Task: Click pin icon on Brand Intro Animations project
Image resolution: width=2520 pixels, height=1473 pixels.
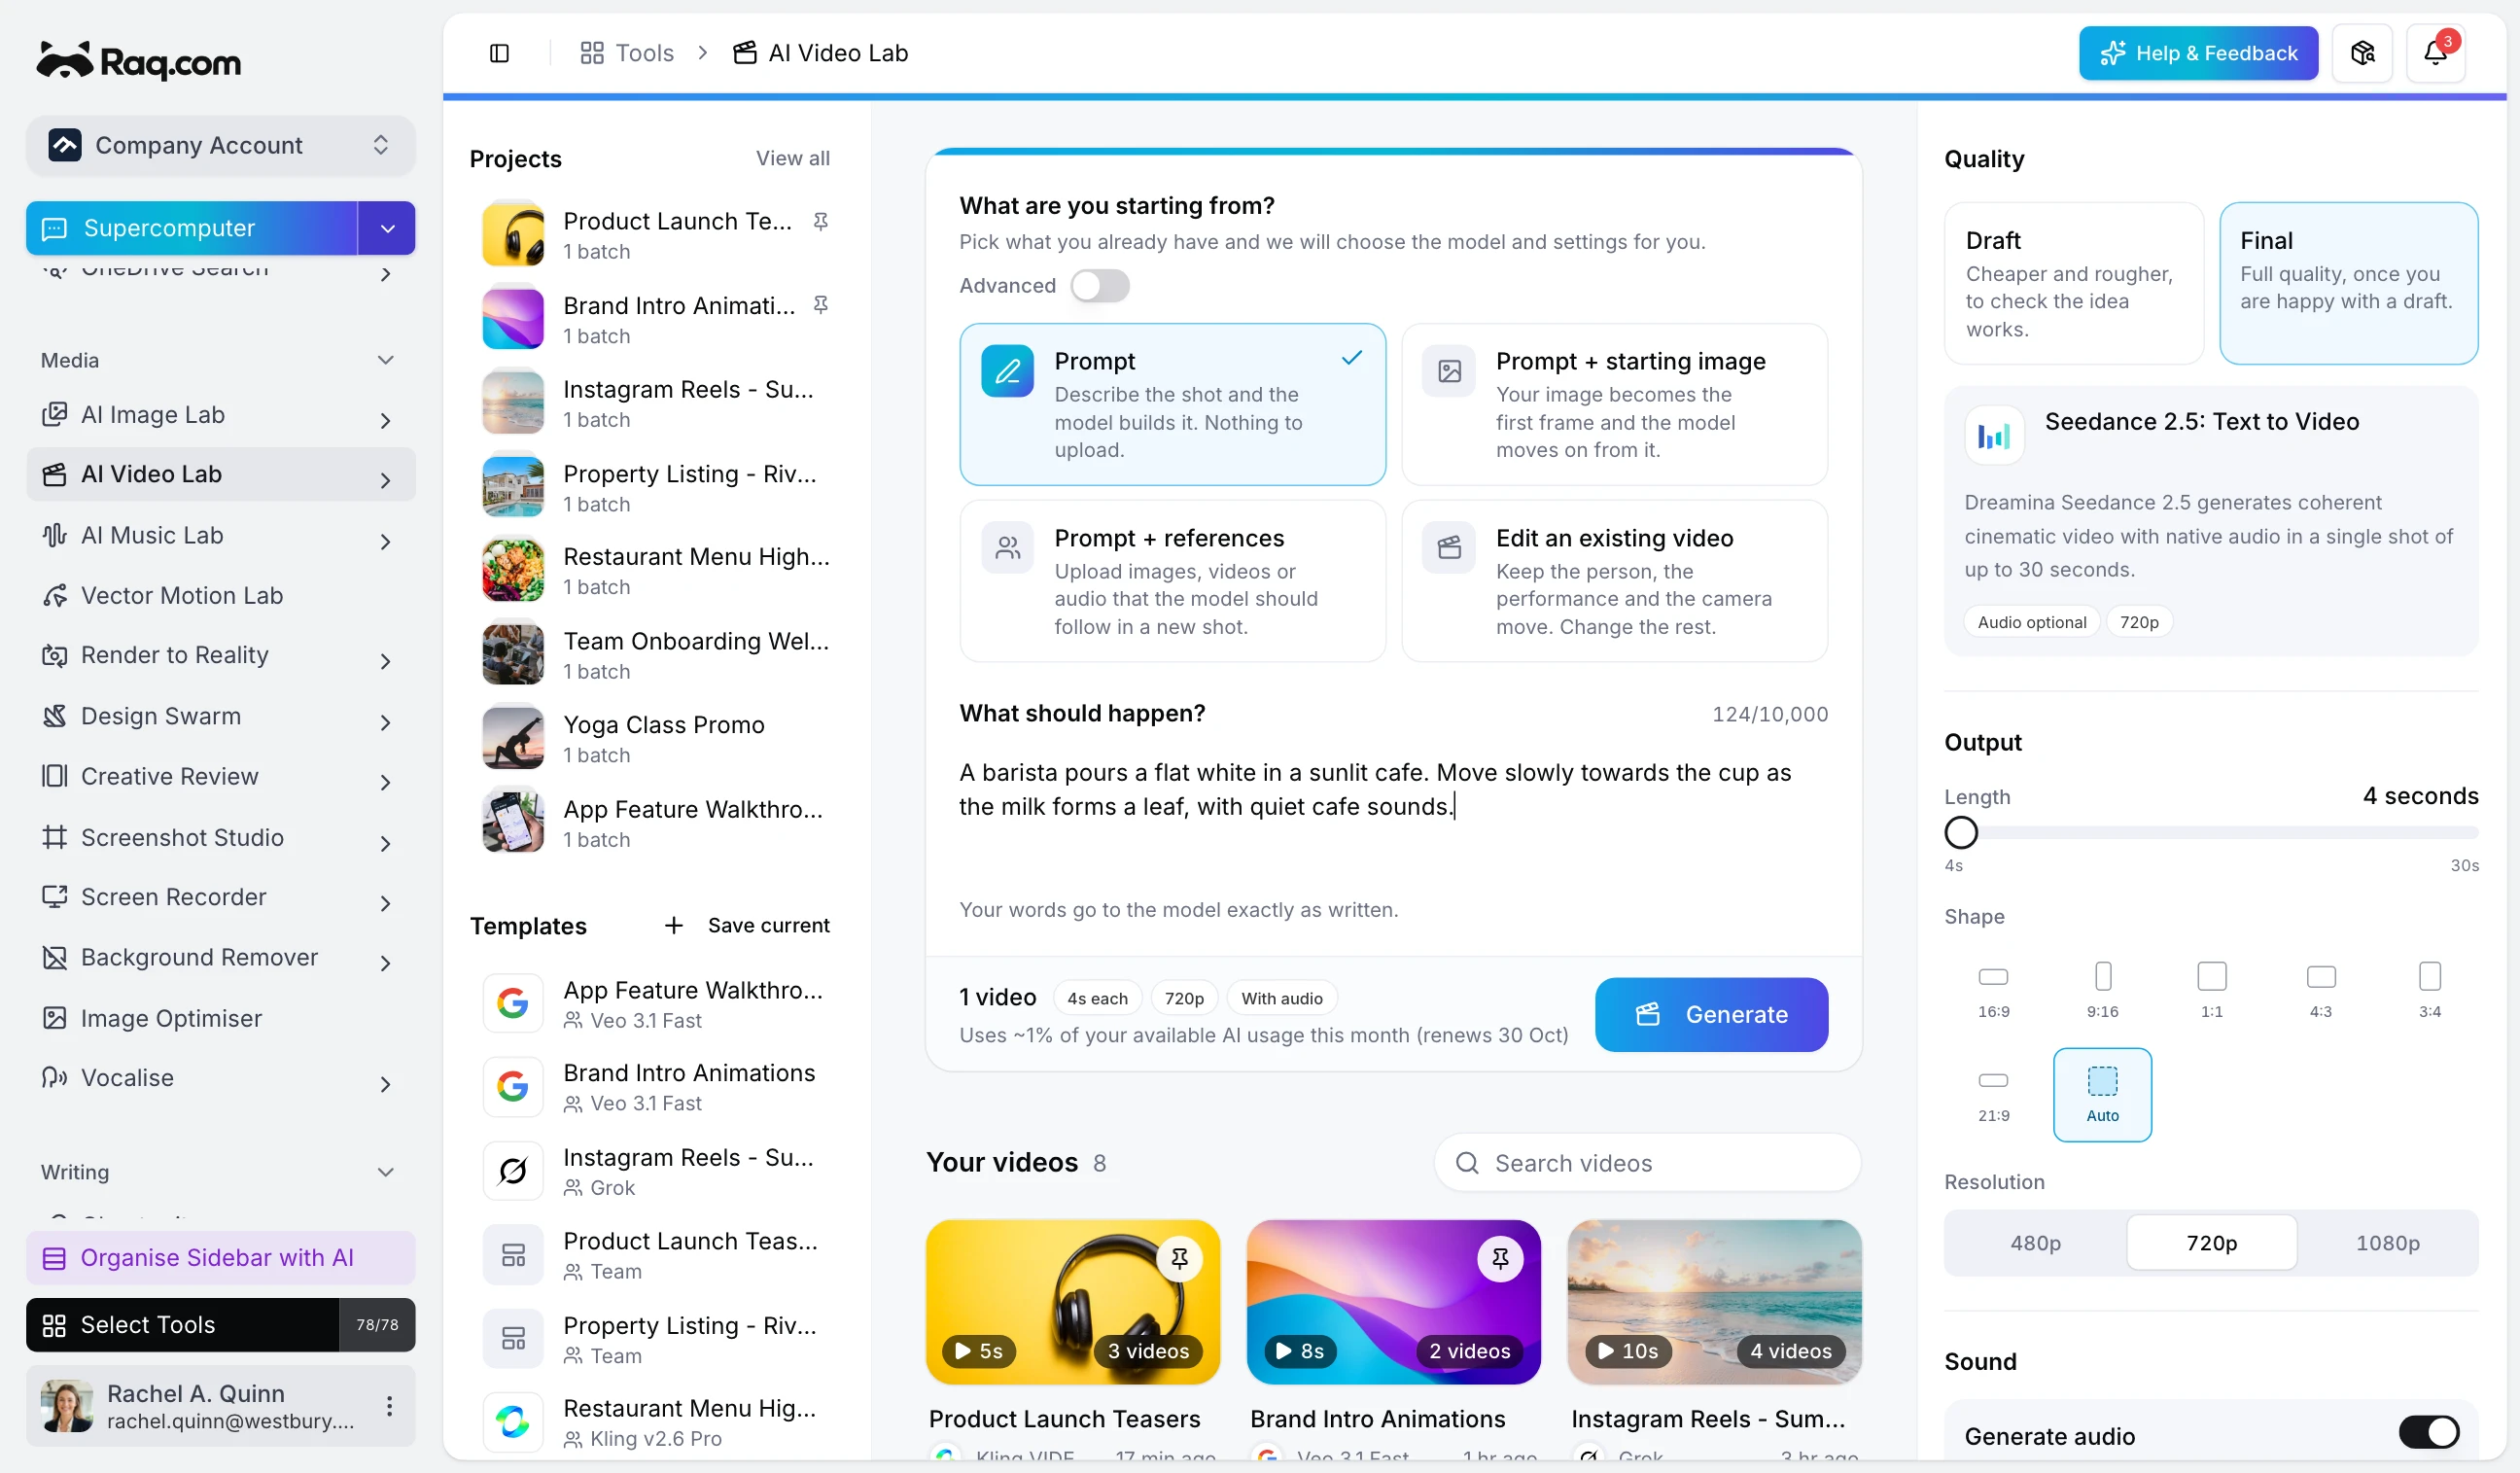Action: pos(820,305)
